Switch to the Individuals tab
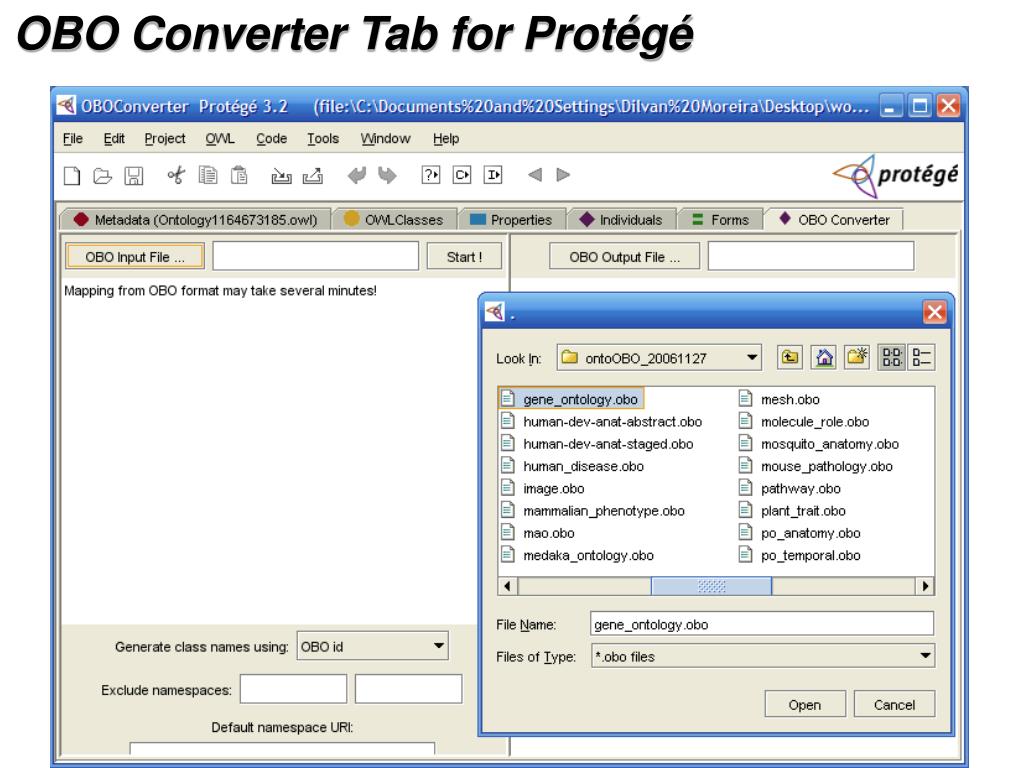 (621, 219)
